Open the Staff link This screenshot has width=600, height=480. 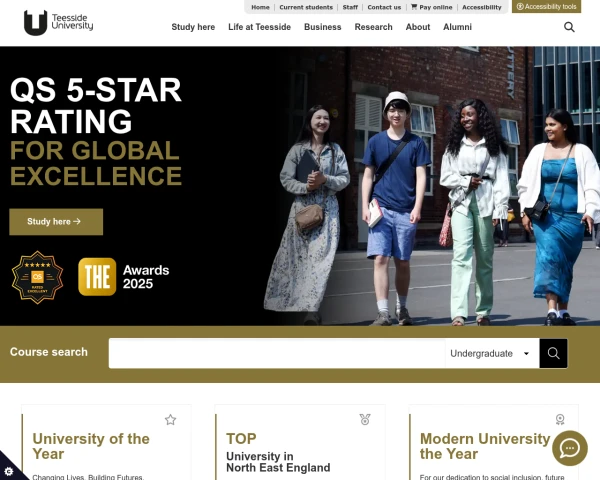pos(350,7)
